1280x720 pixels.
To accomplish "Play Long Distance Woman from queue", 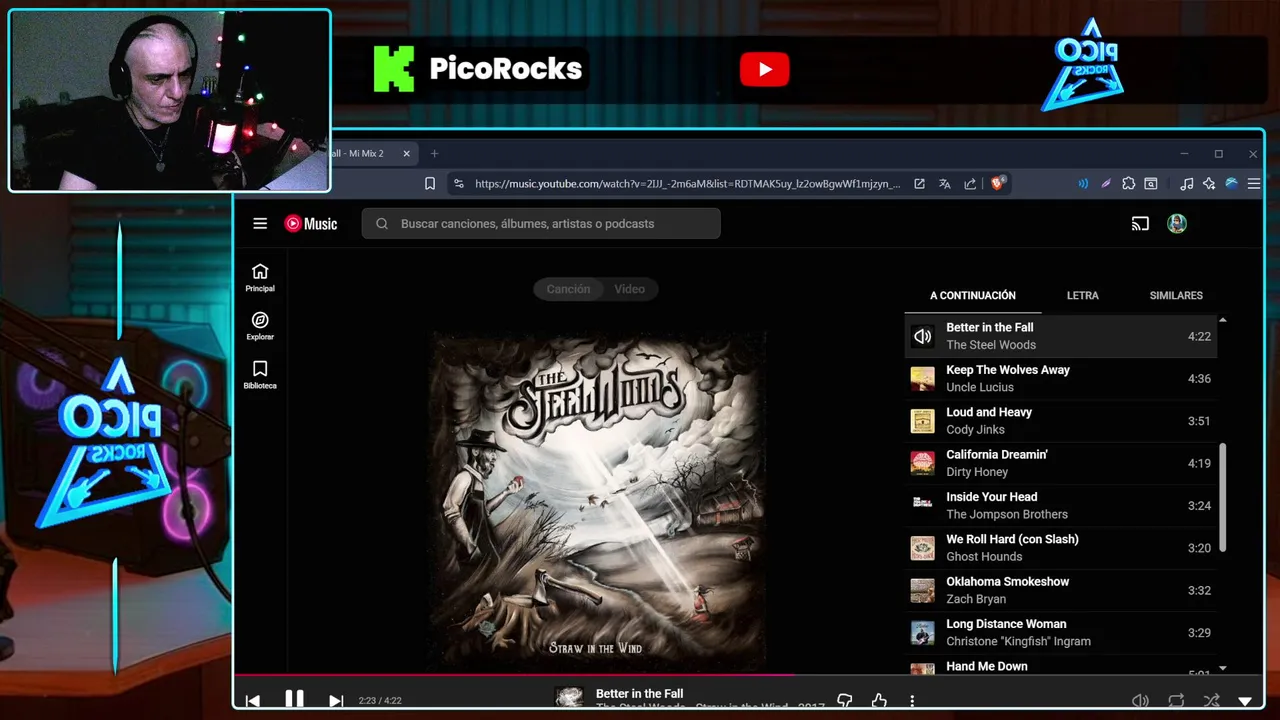I will (1061, 633).
